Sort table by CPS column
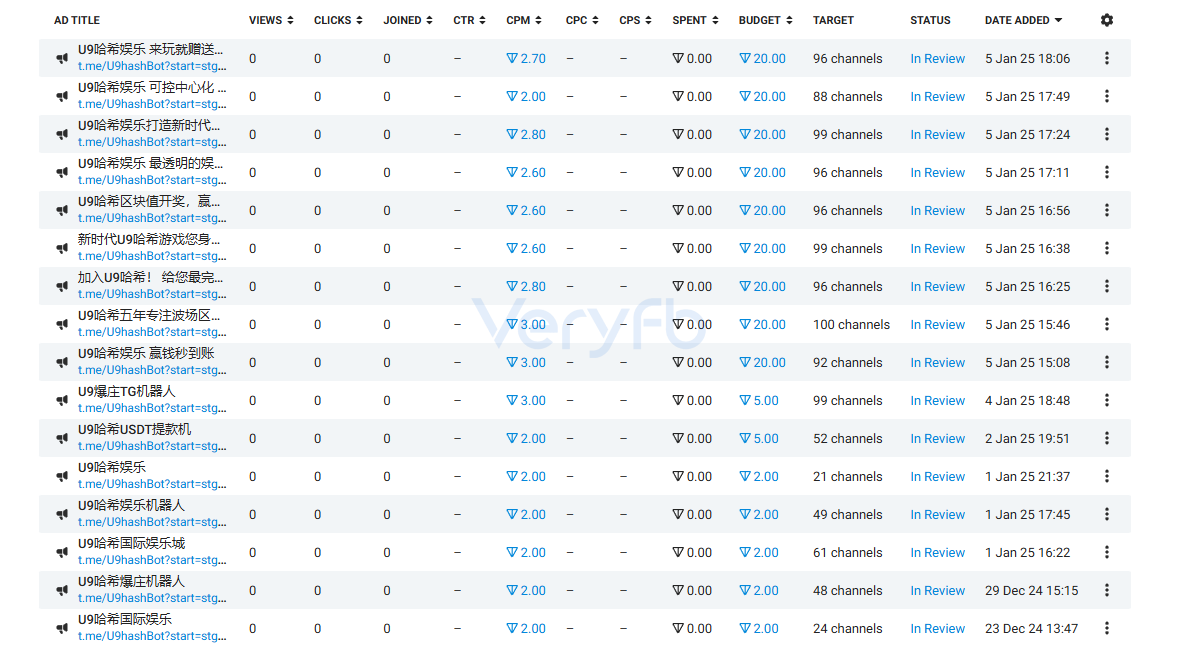The height and width of the screenshot is (657, 1177). [635, 20]
